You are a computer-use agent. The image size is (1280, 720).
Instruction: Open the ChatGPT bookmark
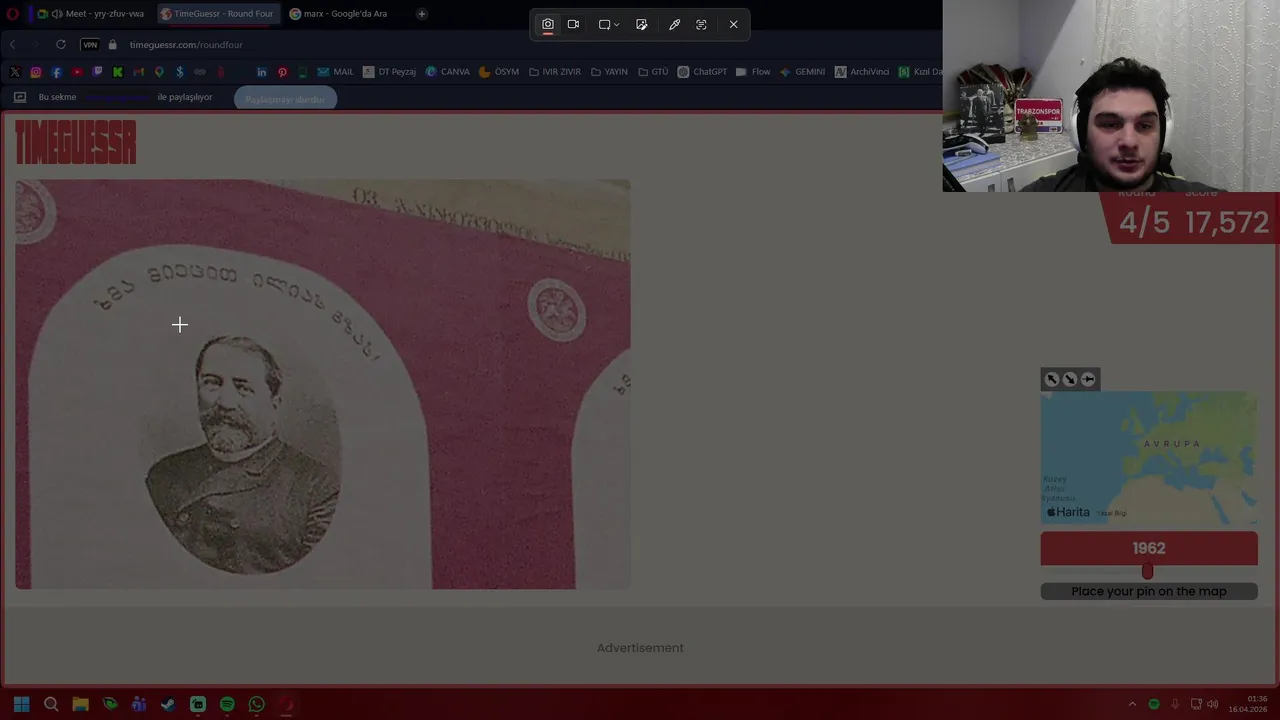point(702,72)
